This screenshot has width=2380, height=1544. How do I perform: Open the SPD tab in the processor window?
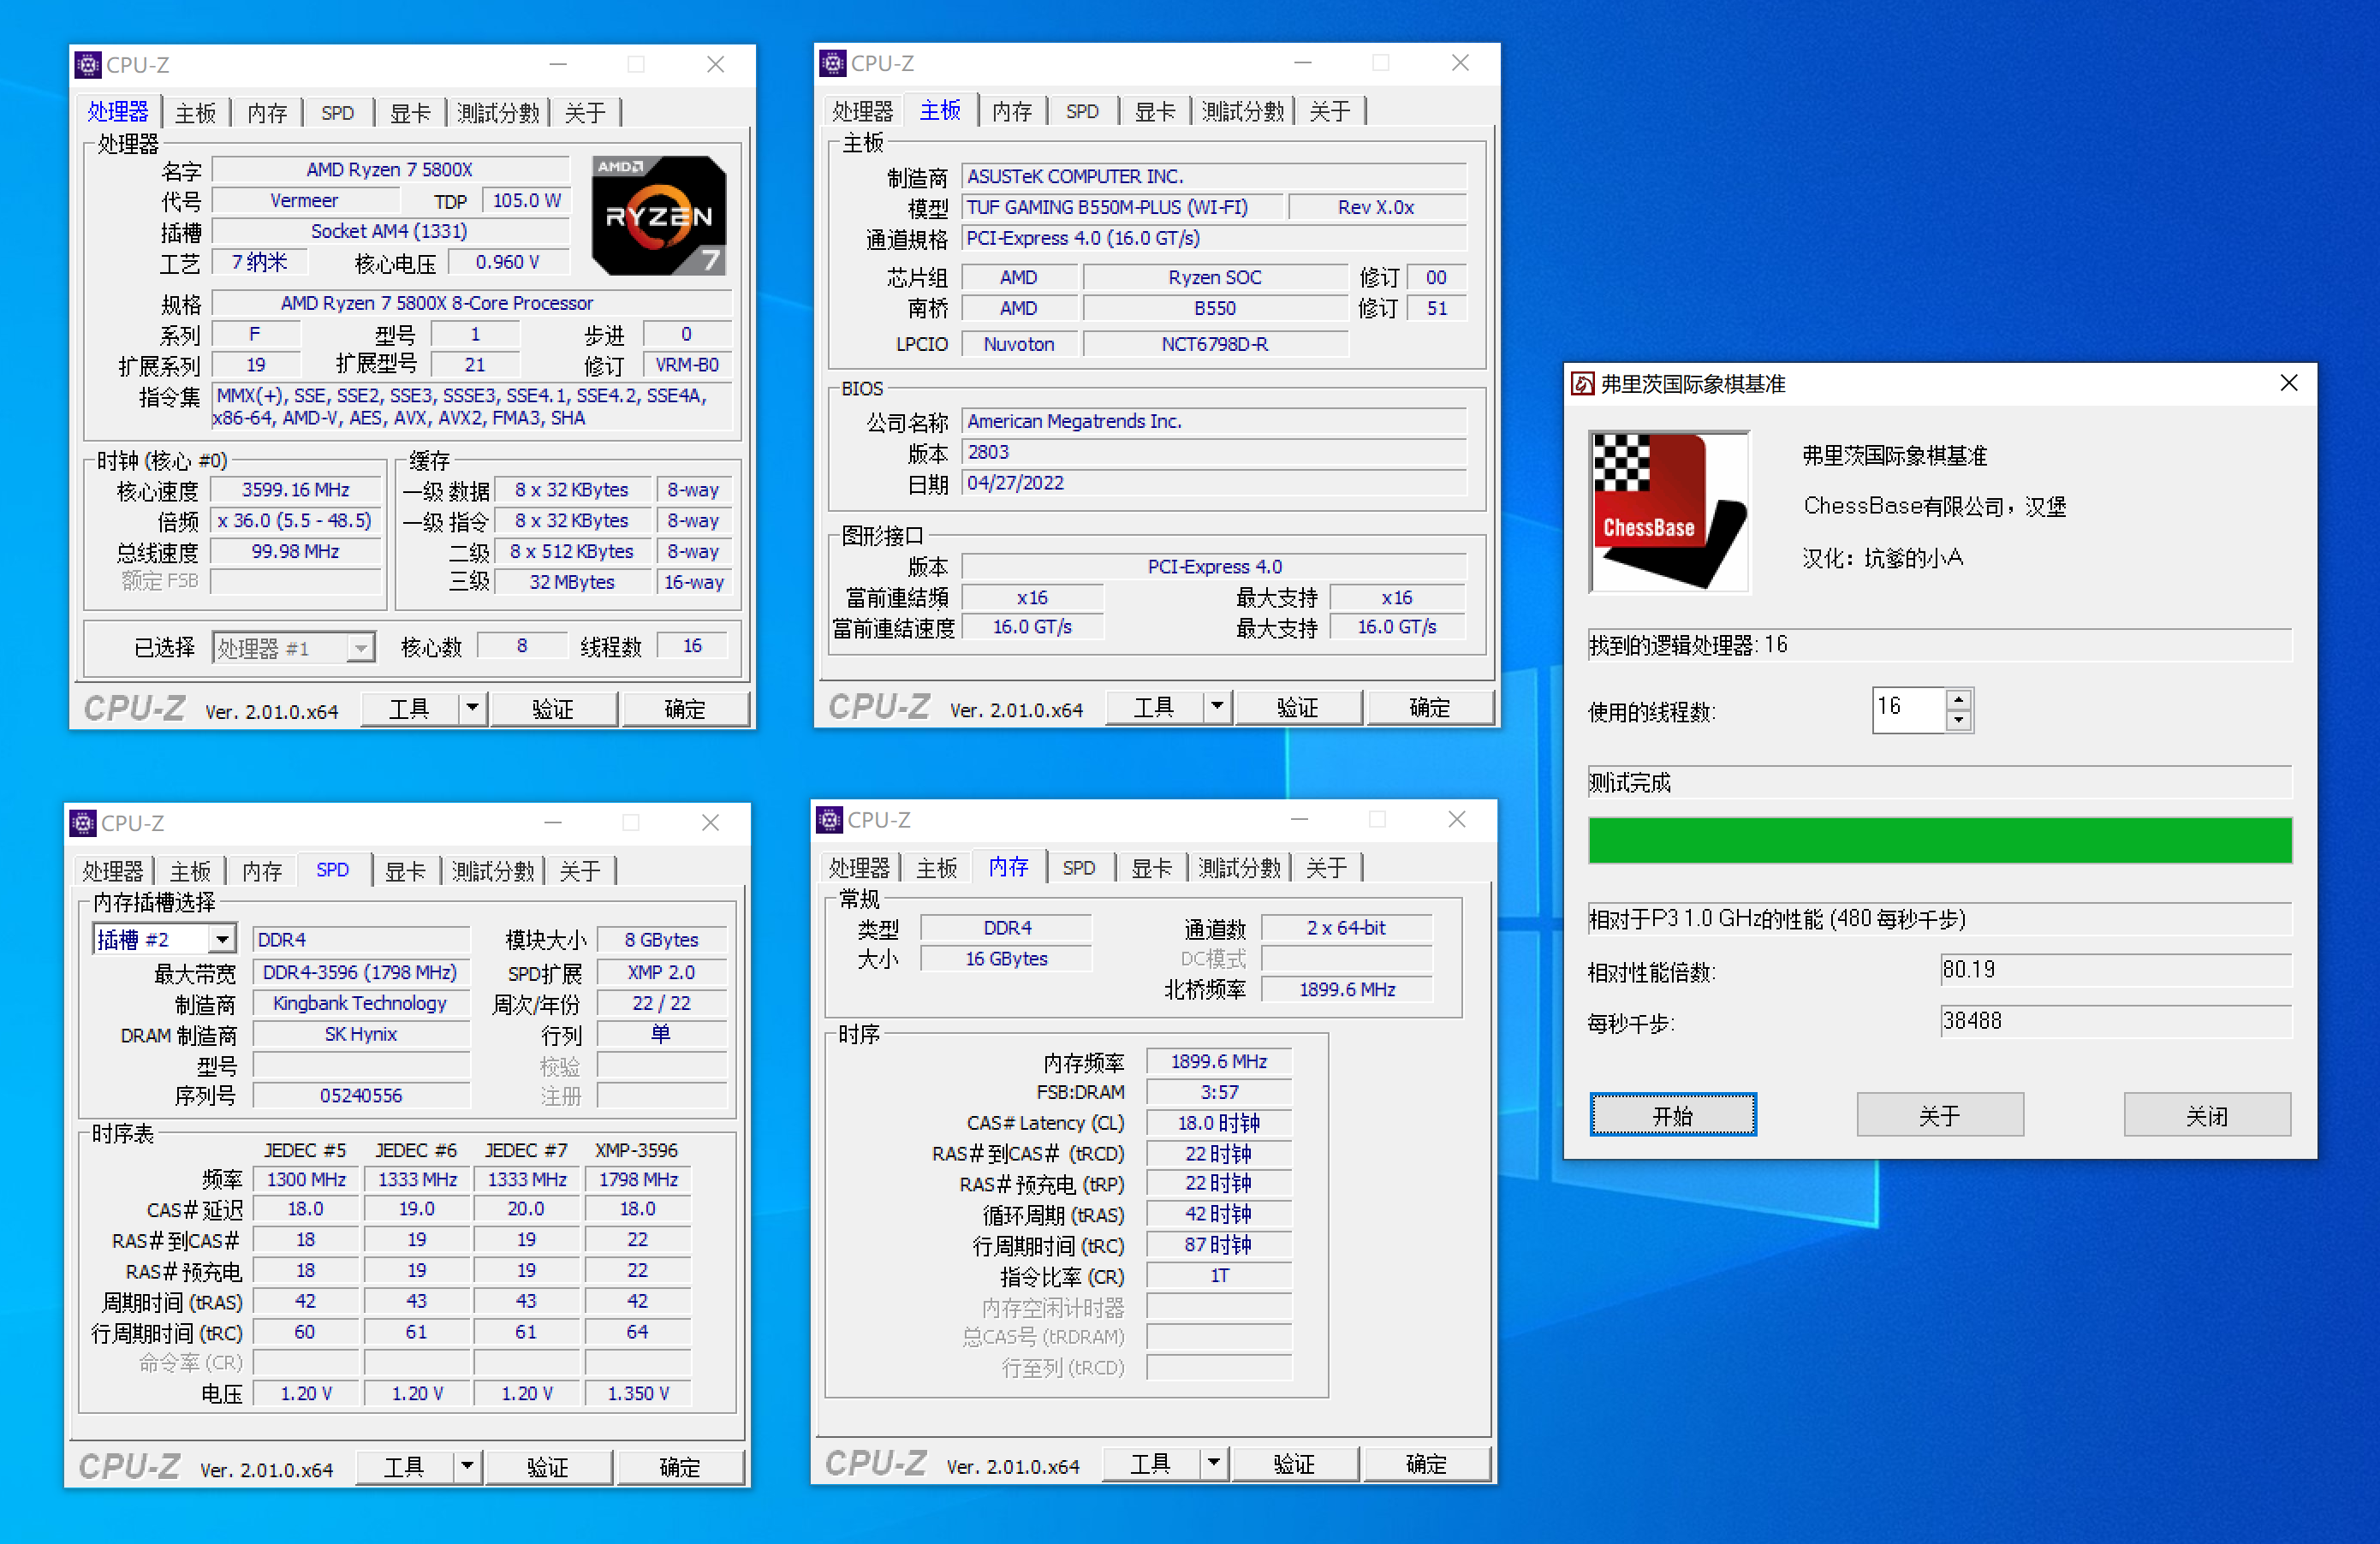click(338, 113)
